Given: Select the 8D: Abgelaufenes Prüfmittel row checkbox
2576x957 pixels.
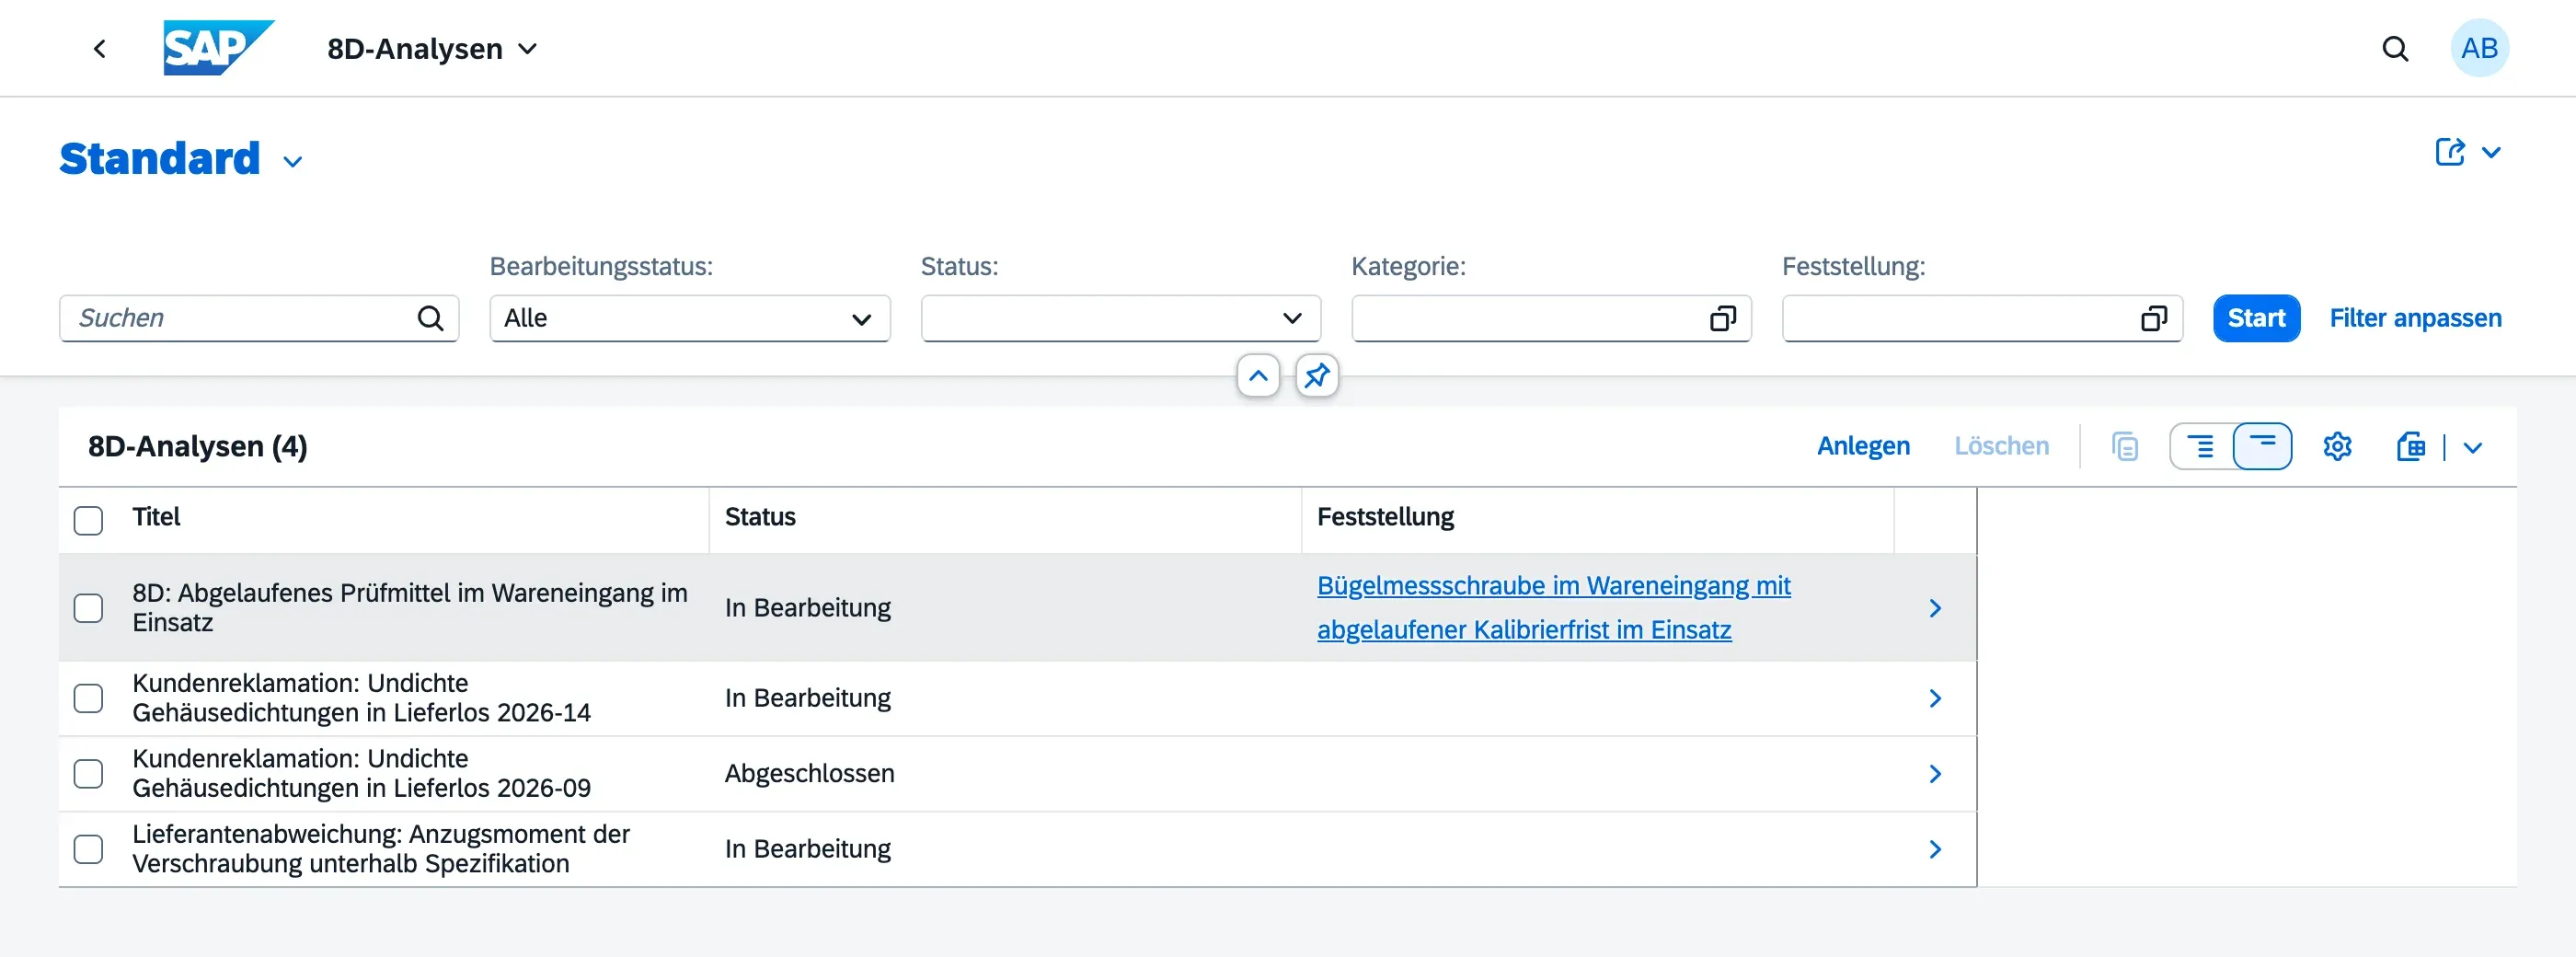Looking at the screenshot, I should (88, 608).
